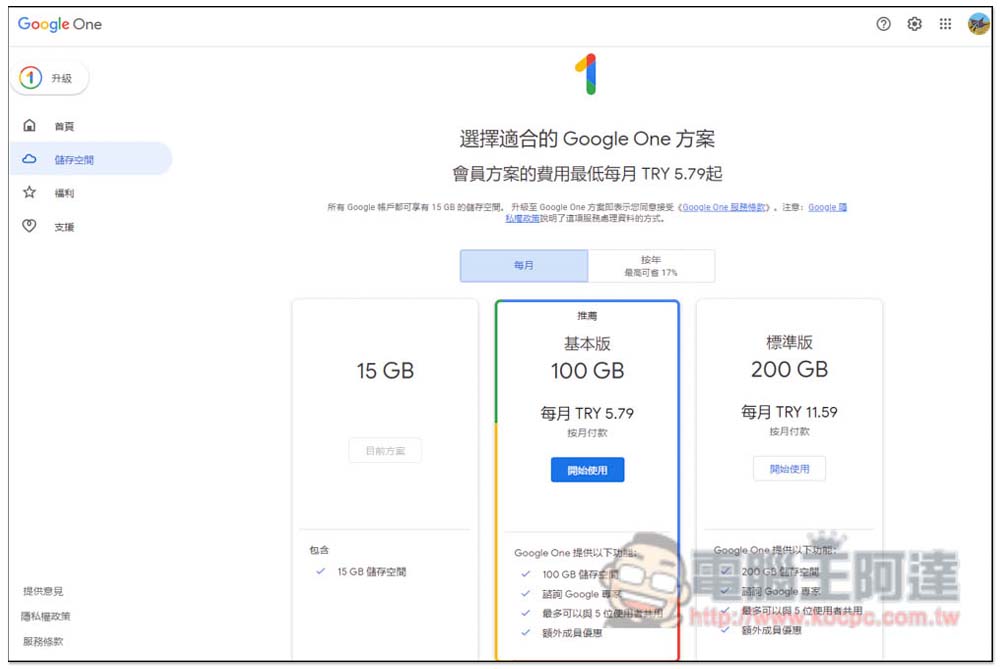Click the 基本版 plan title
Image resolution: width=1000 pixels, height=669 pixels.
587,344
